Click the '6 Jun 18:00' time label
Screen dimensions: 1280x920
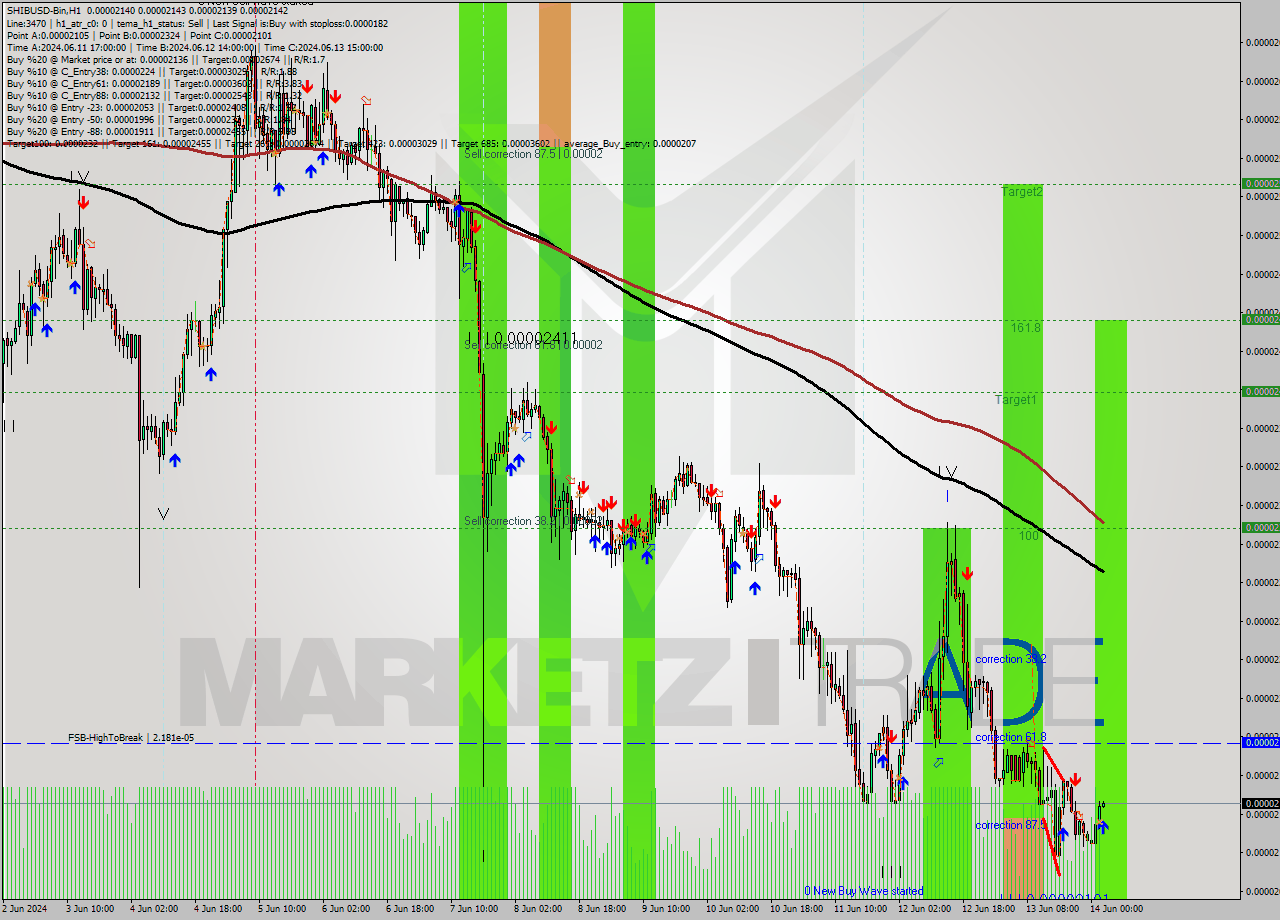pos(410,909)
